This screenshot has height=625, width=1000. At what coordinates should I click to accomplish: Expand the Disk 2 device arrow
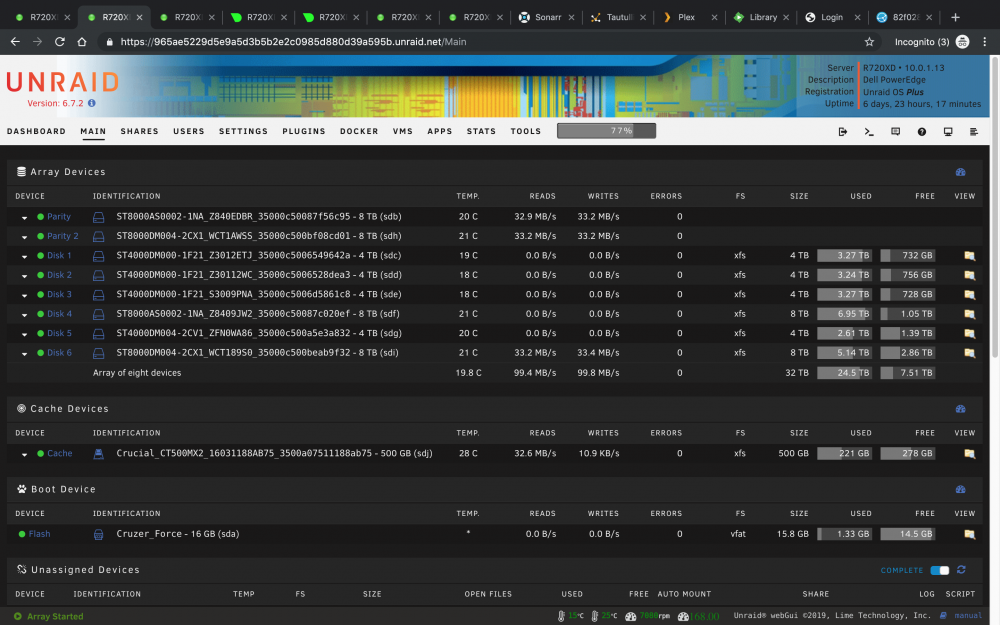24,276
